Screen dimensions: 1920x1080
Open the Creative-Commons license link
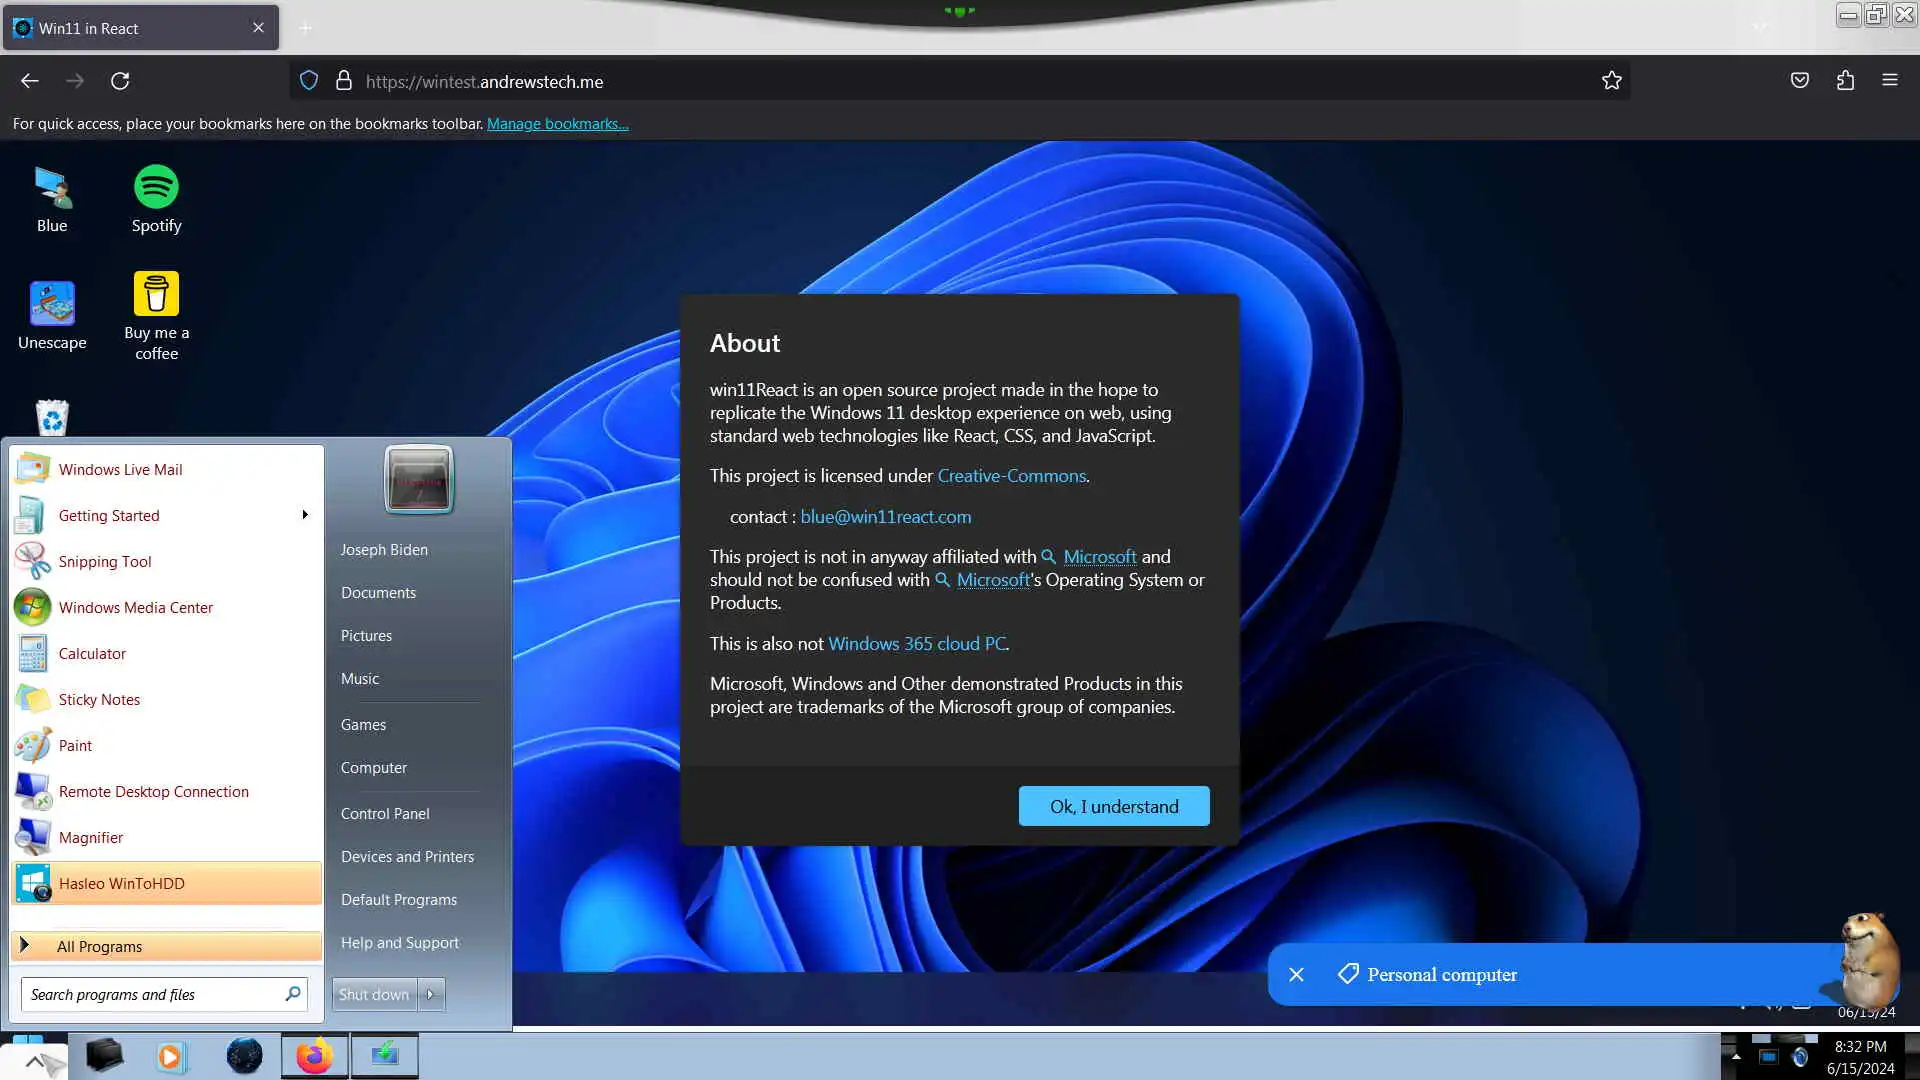click(x=1011, y=476)
